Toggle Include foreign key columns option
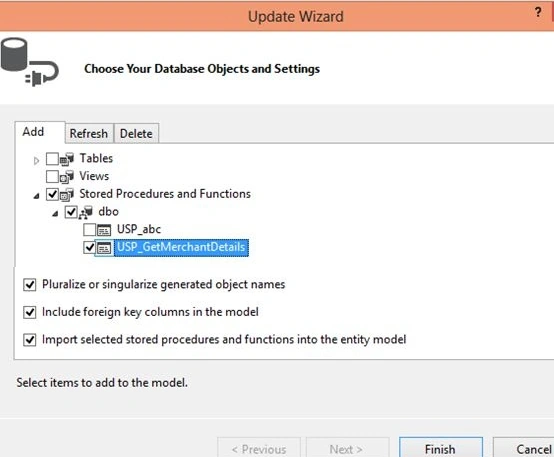 point(30,312)
